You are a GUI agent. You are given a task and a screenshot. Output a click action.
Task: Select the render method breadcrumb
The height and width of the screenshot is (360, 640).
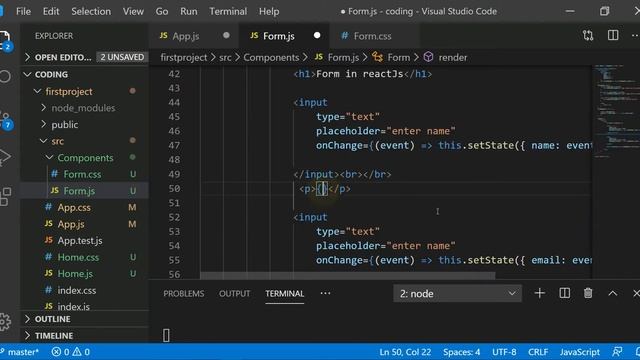coord(445,58)
